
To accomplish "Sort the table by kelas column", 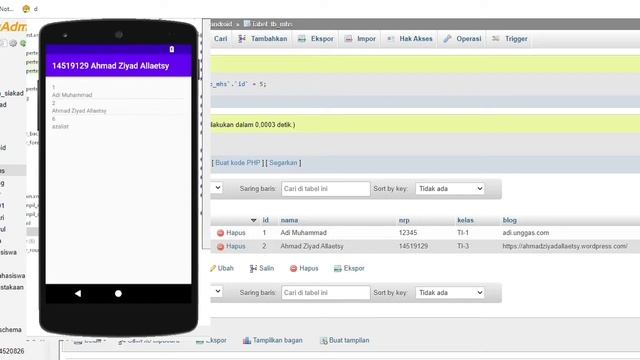I will (x=465, y=220).
